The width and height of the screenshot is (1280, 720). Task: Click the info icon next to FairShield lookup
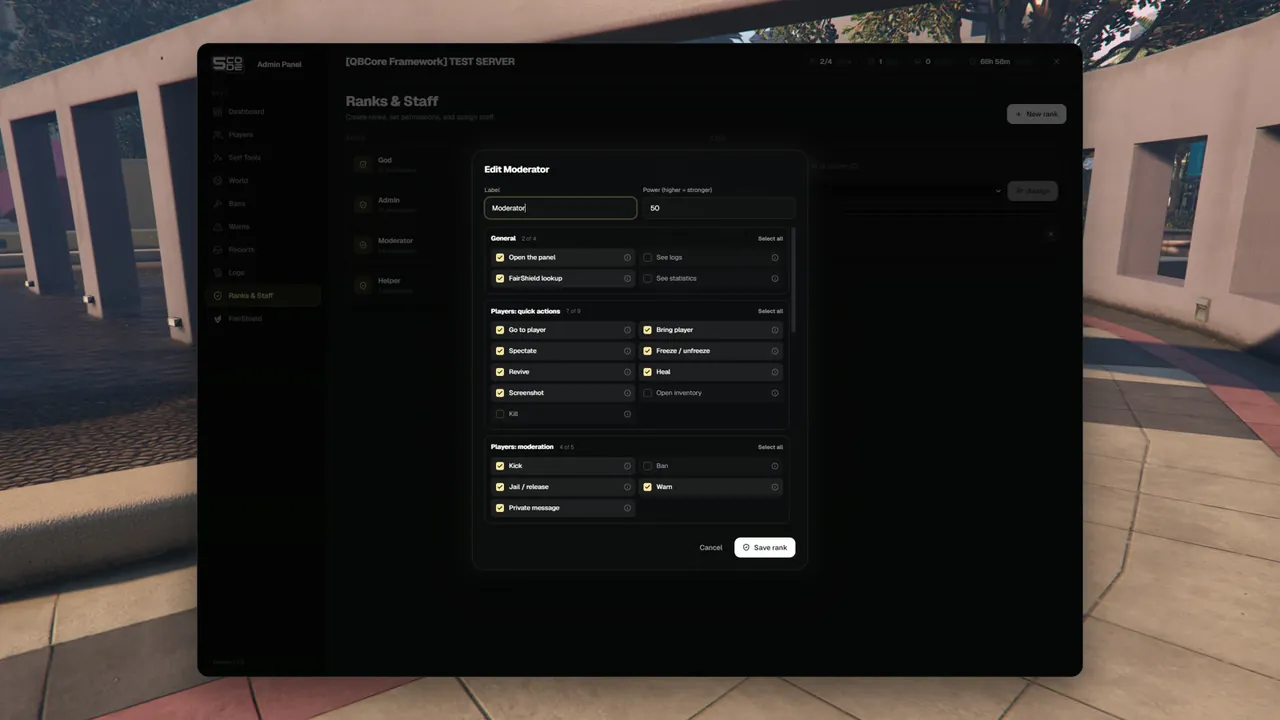pyautogui.click(x=628, y=278)
